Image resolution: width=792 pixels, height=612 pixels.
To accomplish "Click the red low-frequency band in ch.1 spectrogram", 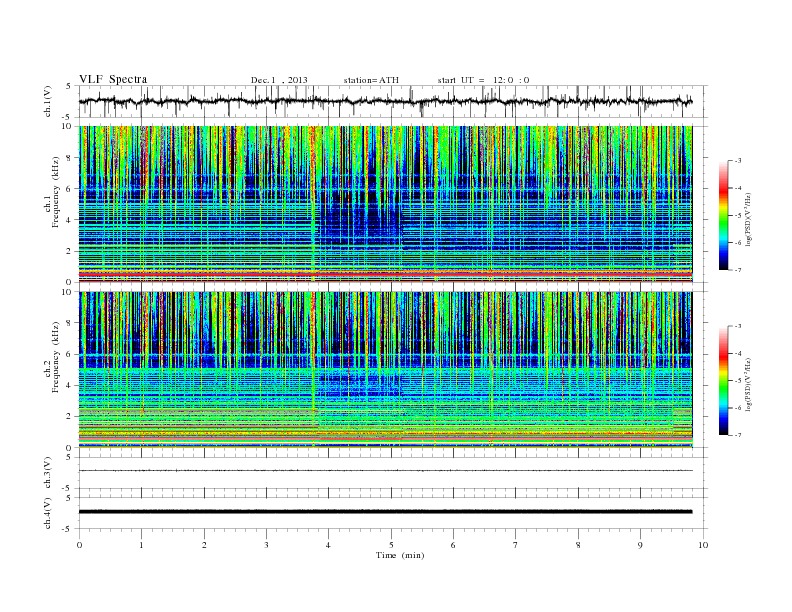I will [385, 274].
